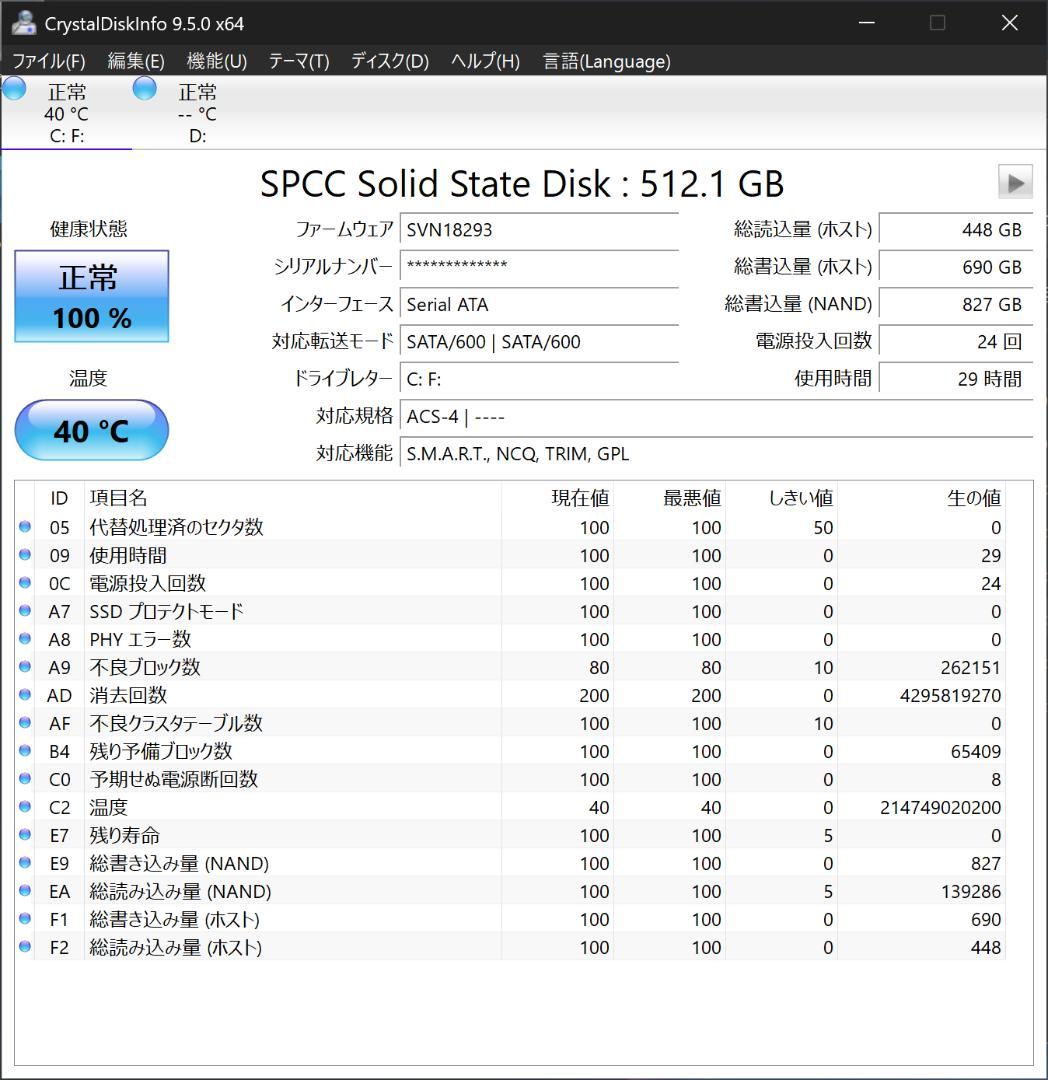Click power-on count value 24 回
This screenshot has height=1080, width=1048.
[x=956, y=341]
